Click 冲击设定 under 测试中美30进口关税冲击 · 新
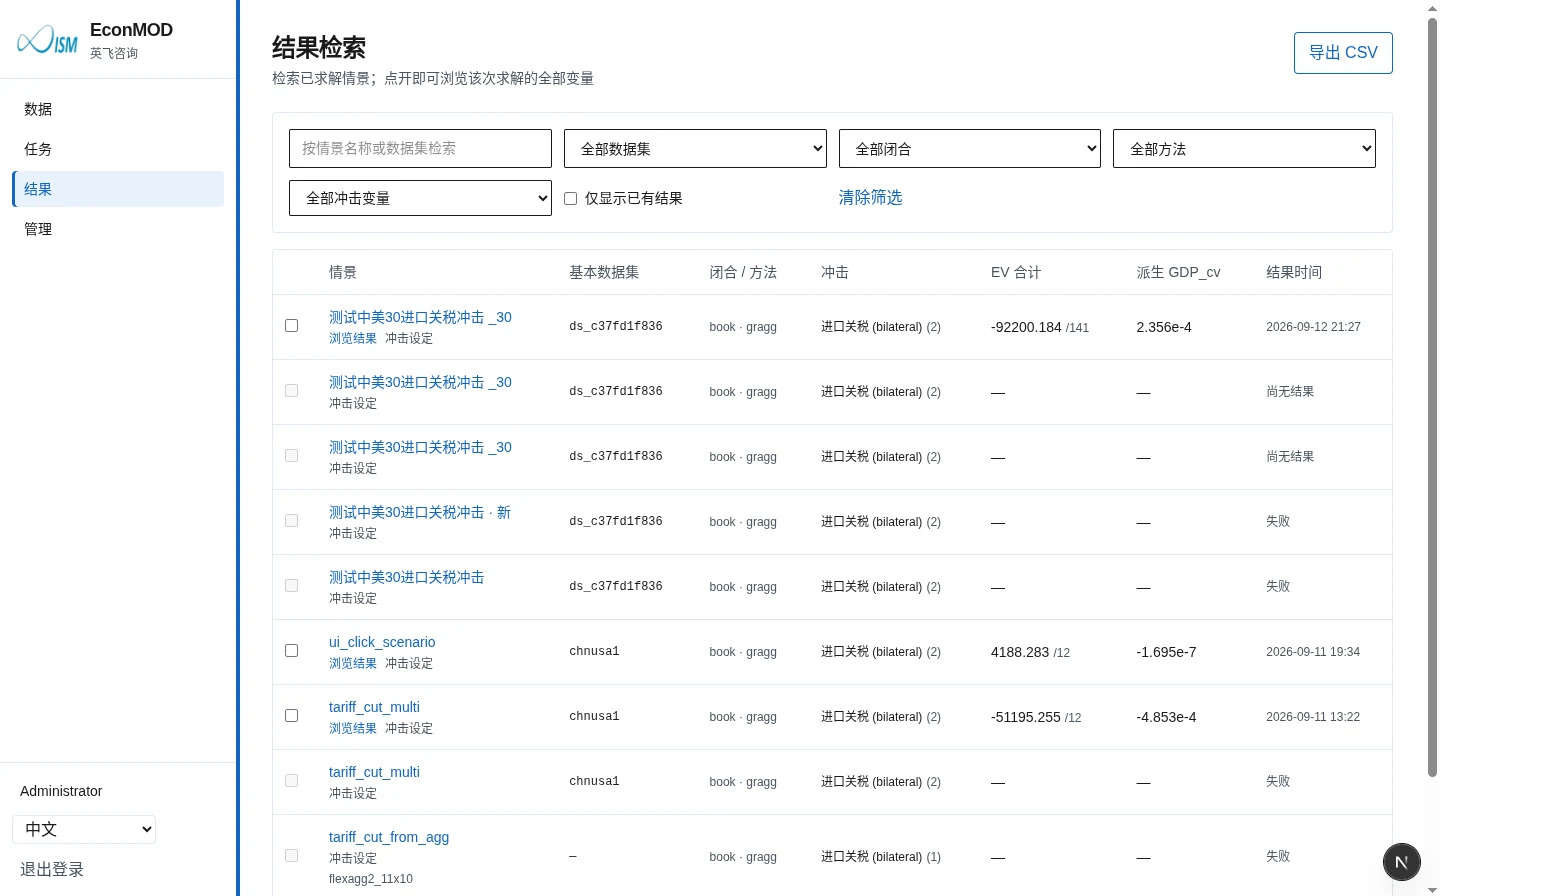Screen dimensions: 1560x896 point(353,533)
